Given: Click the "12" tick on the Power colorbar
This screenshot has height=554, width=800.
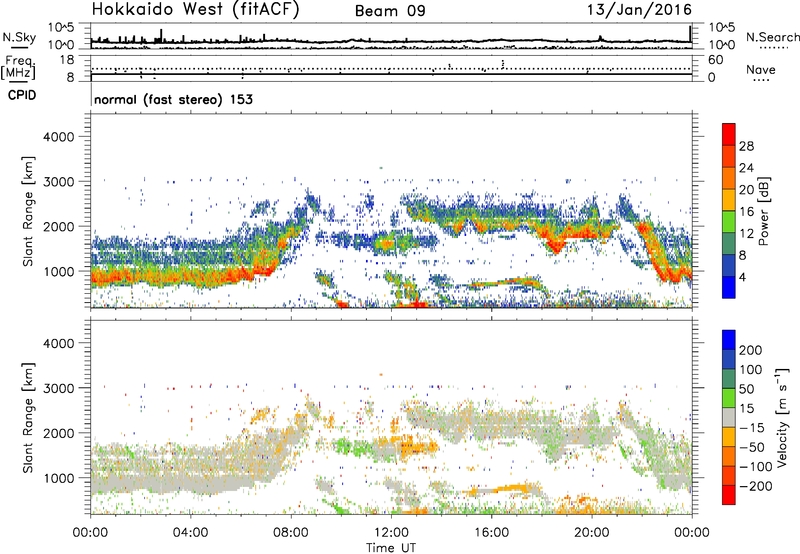Looking at the screenshot, I should (x=746, y=234).
